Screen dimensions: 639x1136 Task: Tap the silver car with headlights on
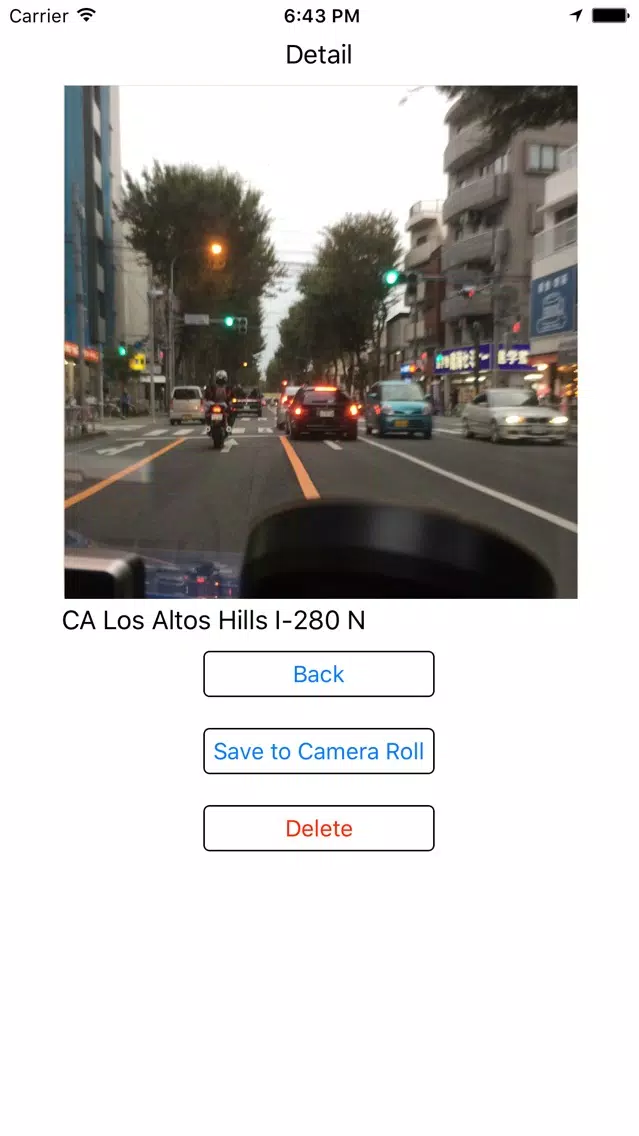click(515, 416)
